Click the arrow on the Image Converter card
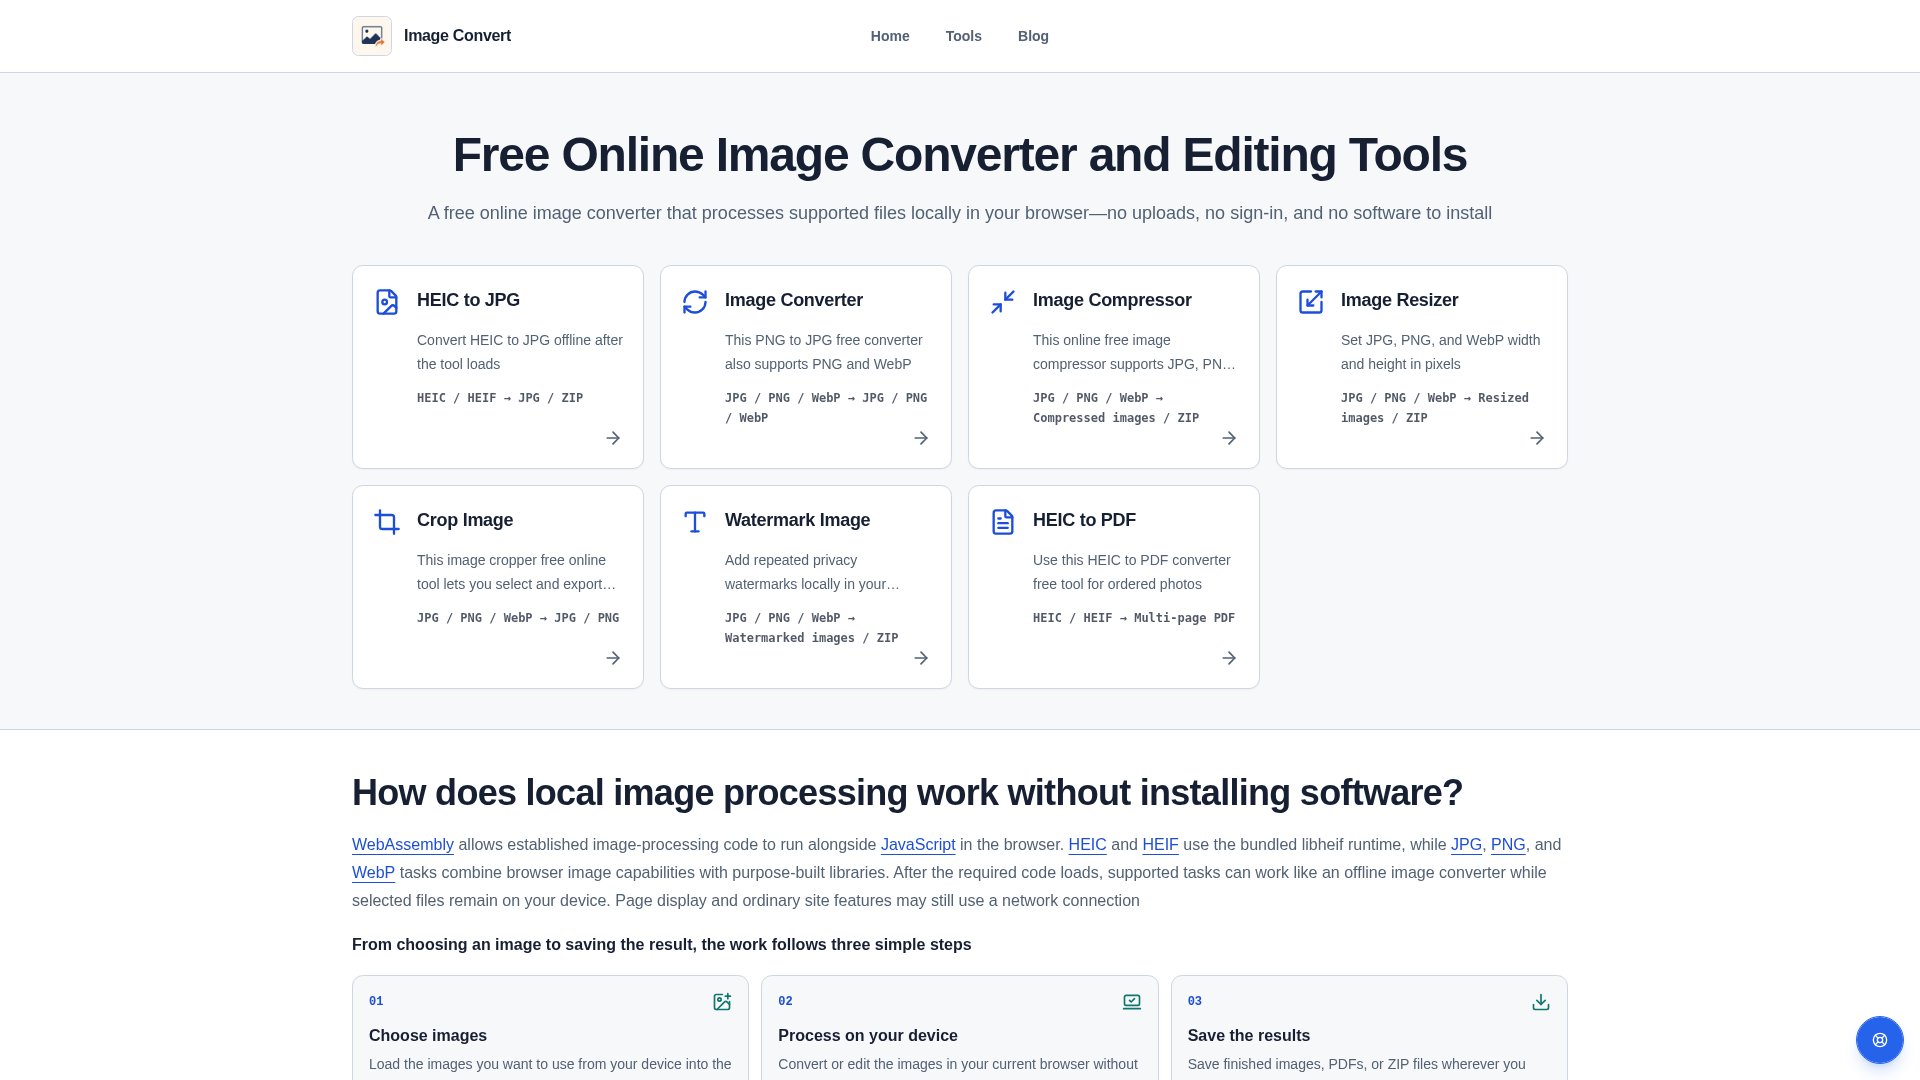Screen dimensions: 1920x1080 tap(921, 438)
